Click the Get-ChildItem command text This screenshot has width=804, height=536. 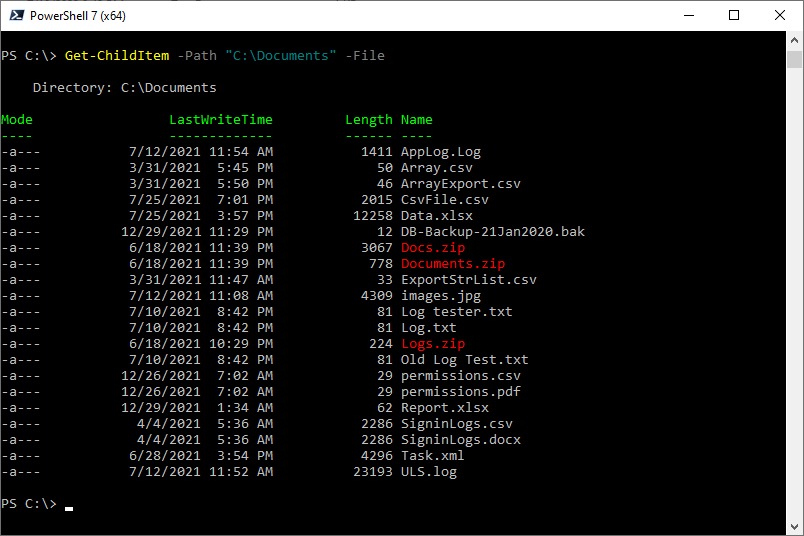click(116, 55)
